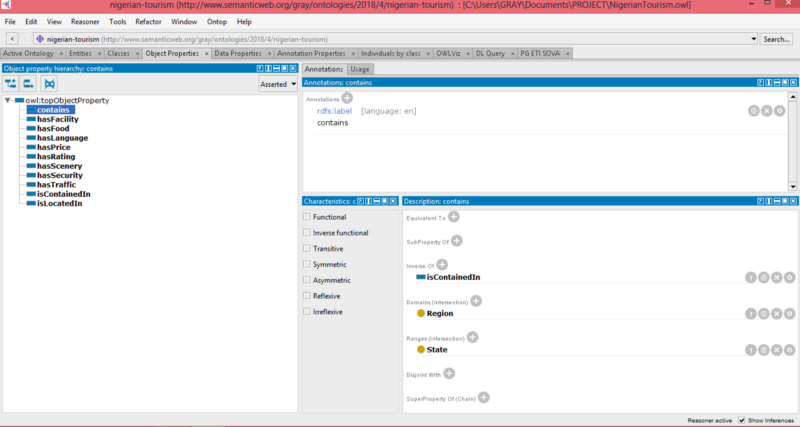
Task: Select hasScenery in the property hierarchy
Action: pos(58,165)
